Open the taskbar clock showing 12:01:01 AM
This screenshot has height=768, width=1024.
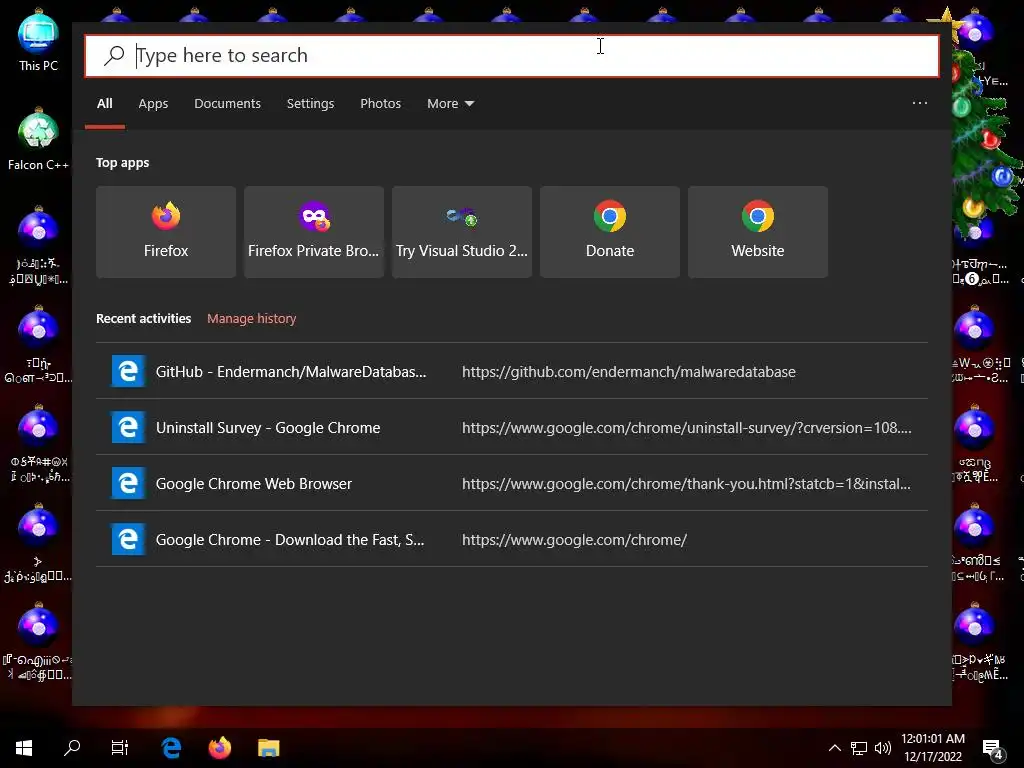pyautogui.click(x=933, y=748)
